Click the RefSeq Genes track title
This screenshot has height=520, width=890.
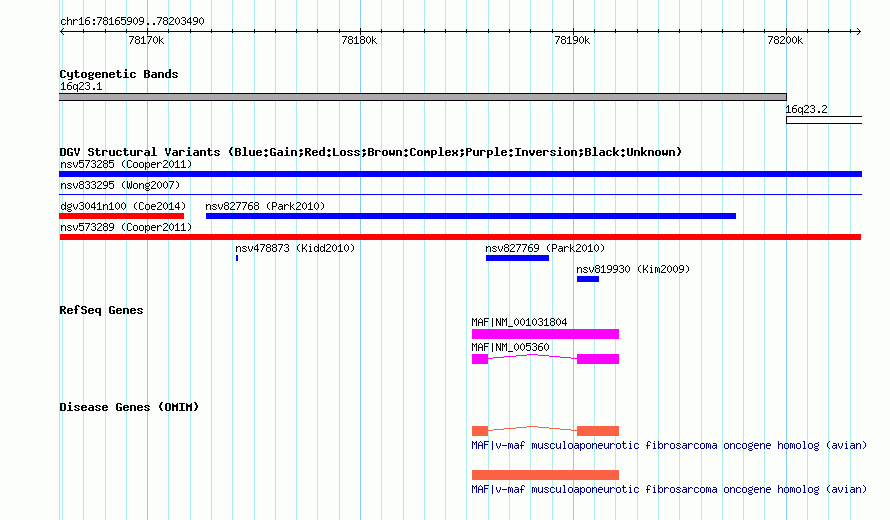click(101, 310)
